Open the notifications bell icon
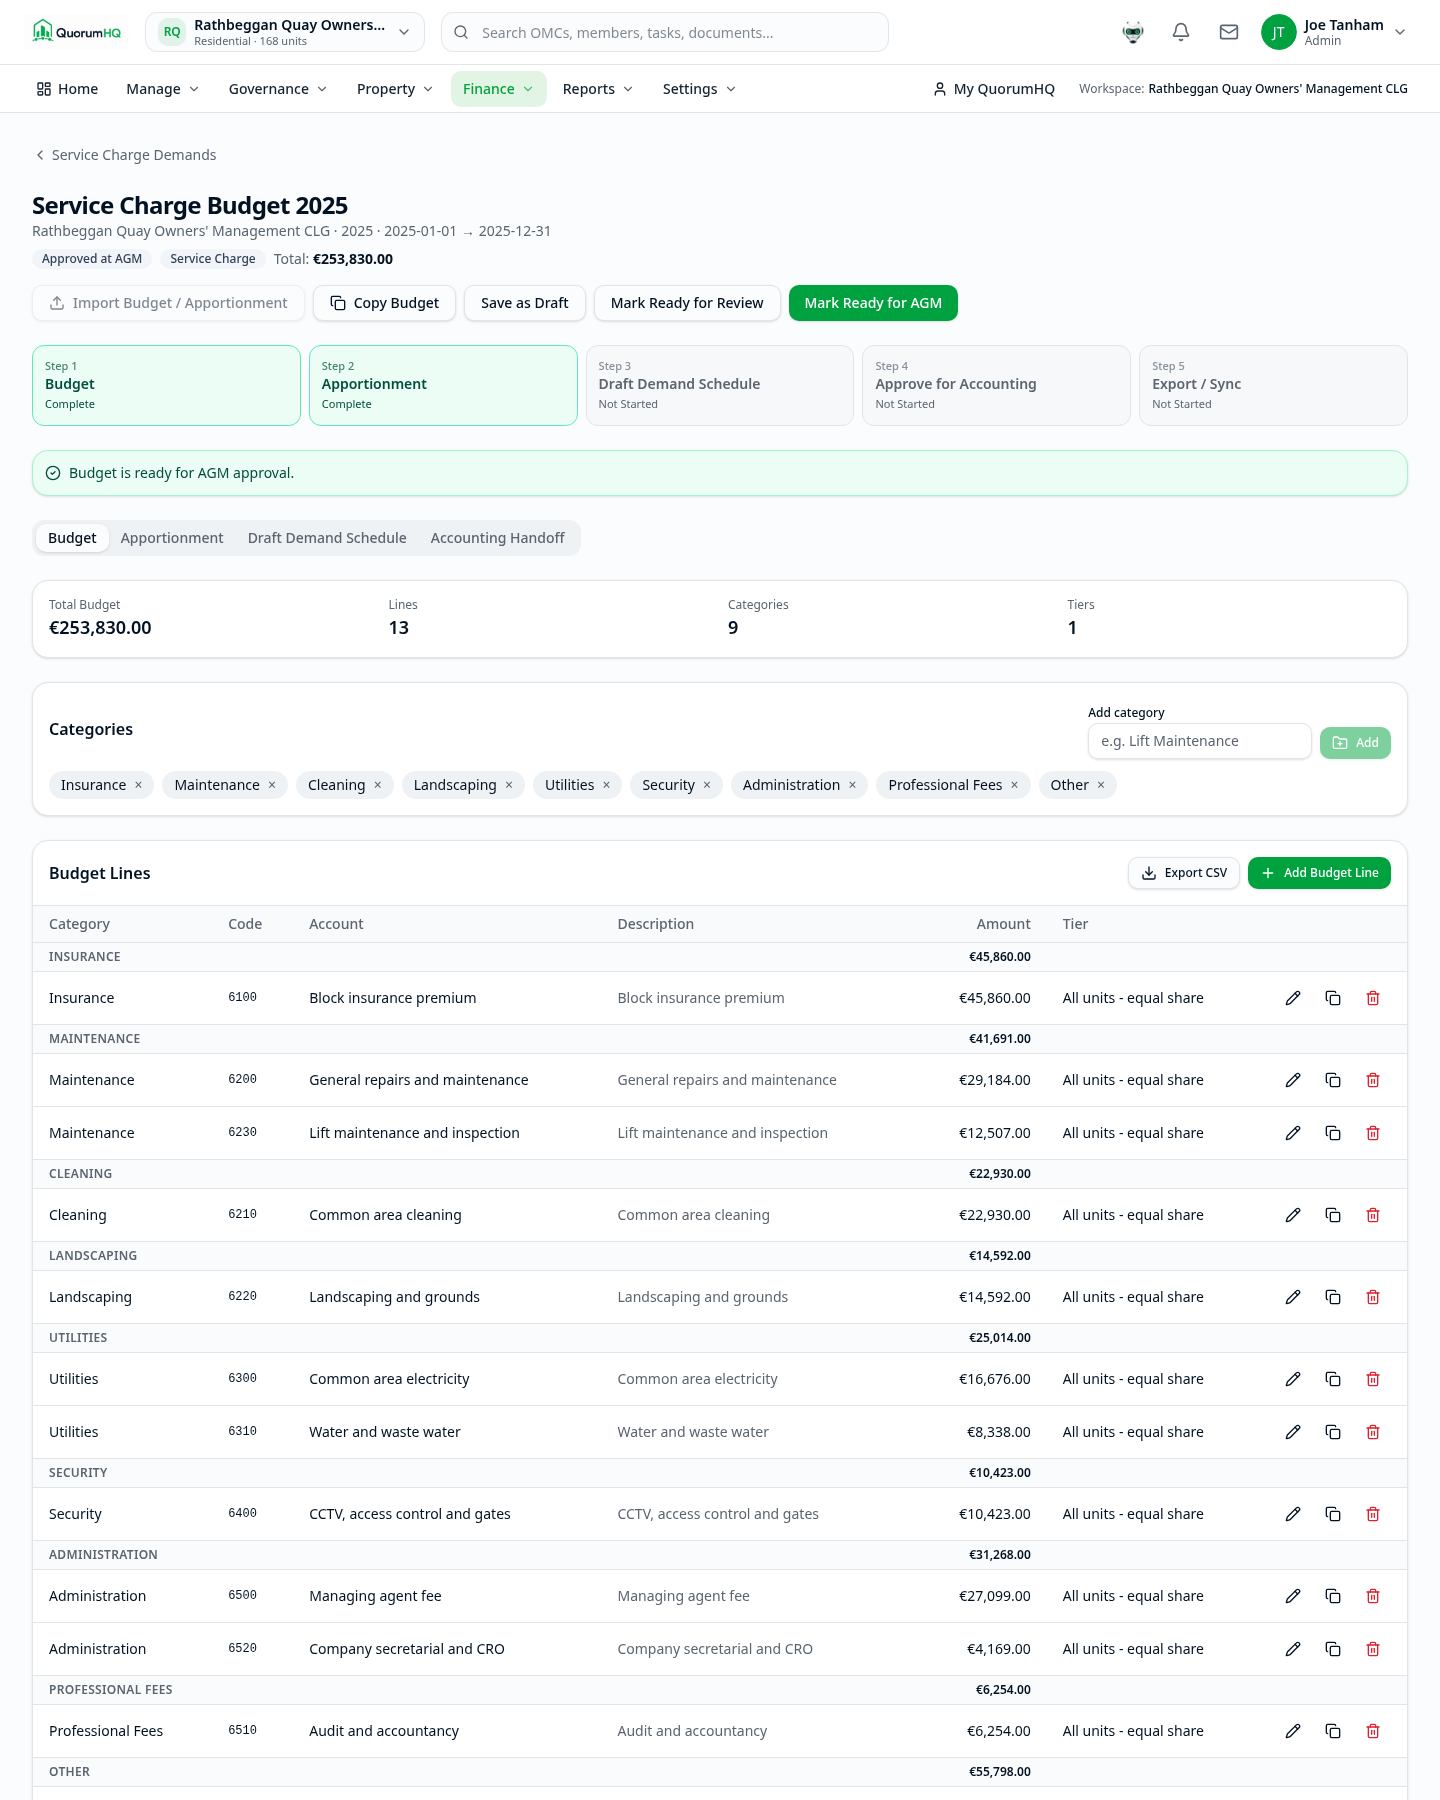Viewport: 1440px width, 1800px height. pos(1181,32)
